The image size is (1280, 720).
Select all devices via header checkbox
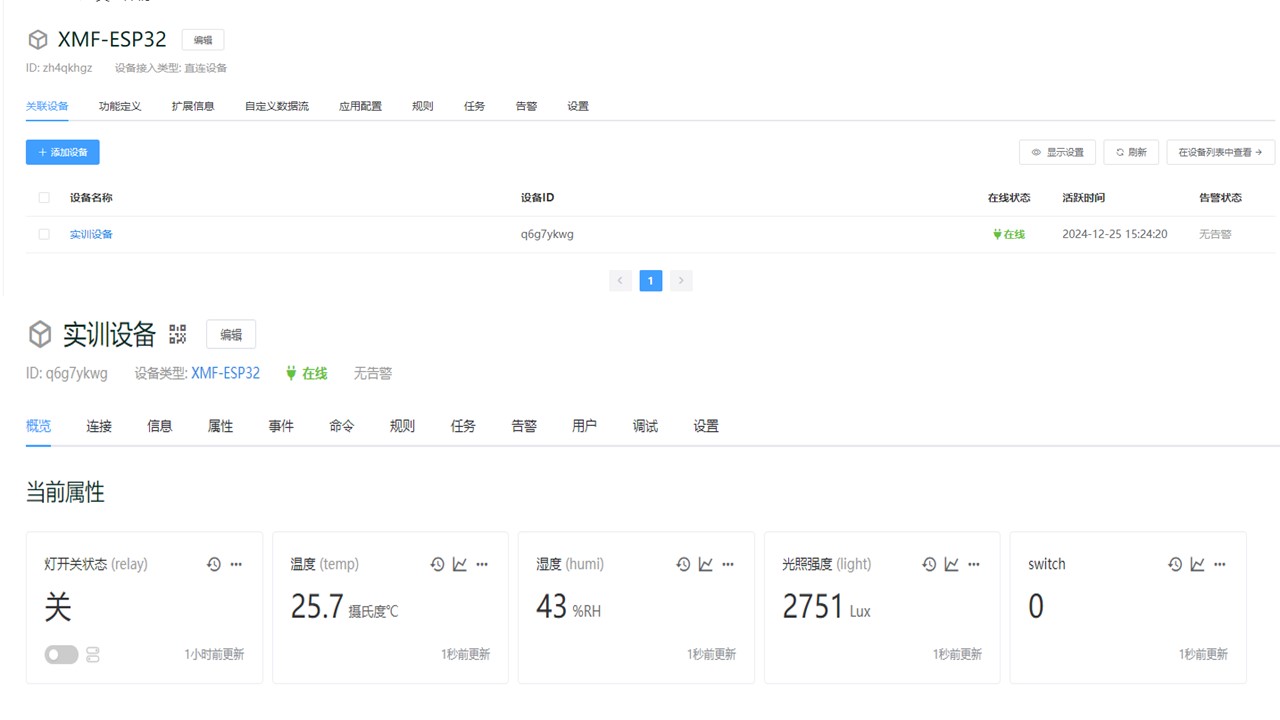(x=44, y=198)
